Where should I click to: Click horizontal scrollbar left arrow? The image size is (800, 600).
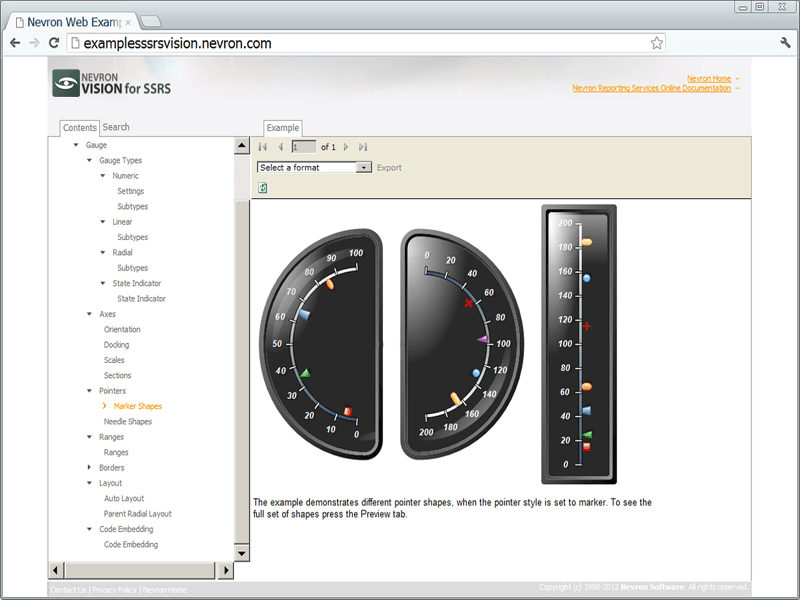point(56,570)
